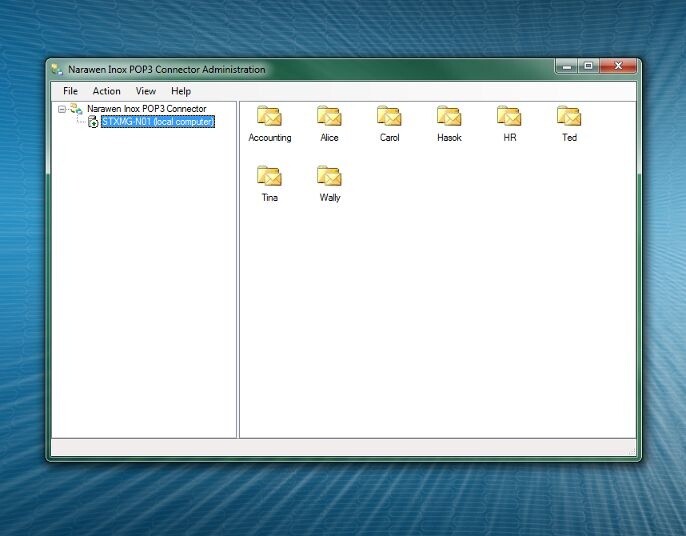This screenshot has width=686, height=536.
Task: Select the Alice mailbox folder icon
Action: coord(329,116)
